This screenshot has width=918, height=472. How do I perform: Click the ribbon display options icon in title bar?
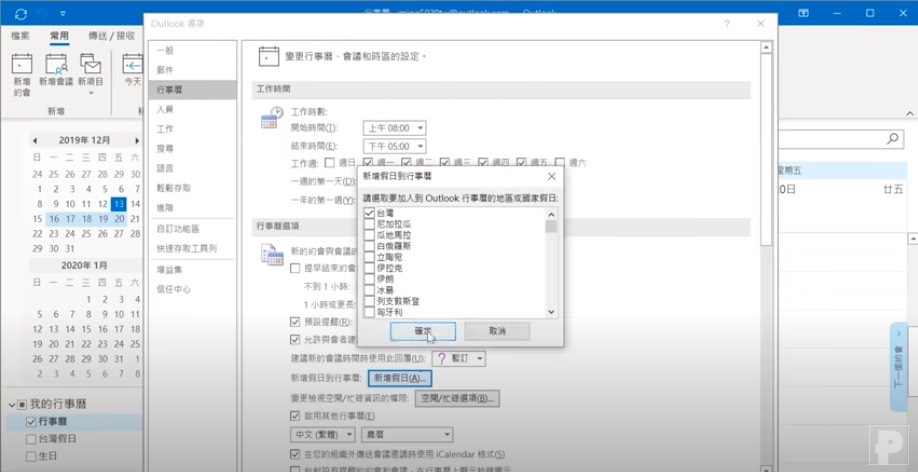pyautogui.click(x=804, y=13)
